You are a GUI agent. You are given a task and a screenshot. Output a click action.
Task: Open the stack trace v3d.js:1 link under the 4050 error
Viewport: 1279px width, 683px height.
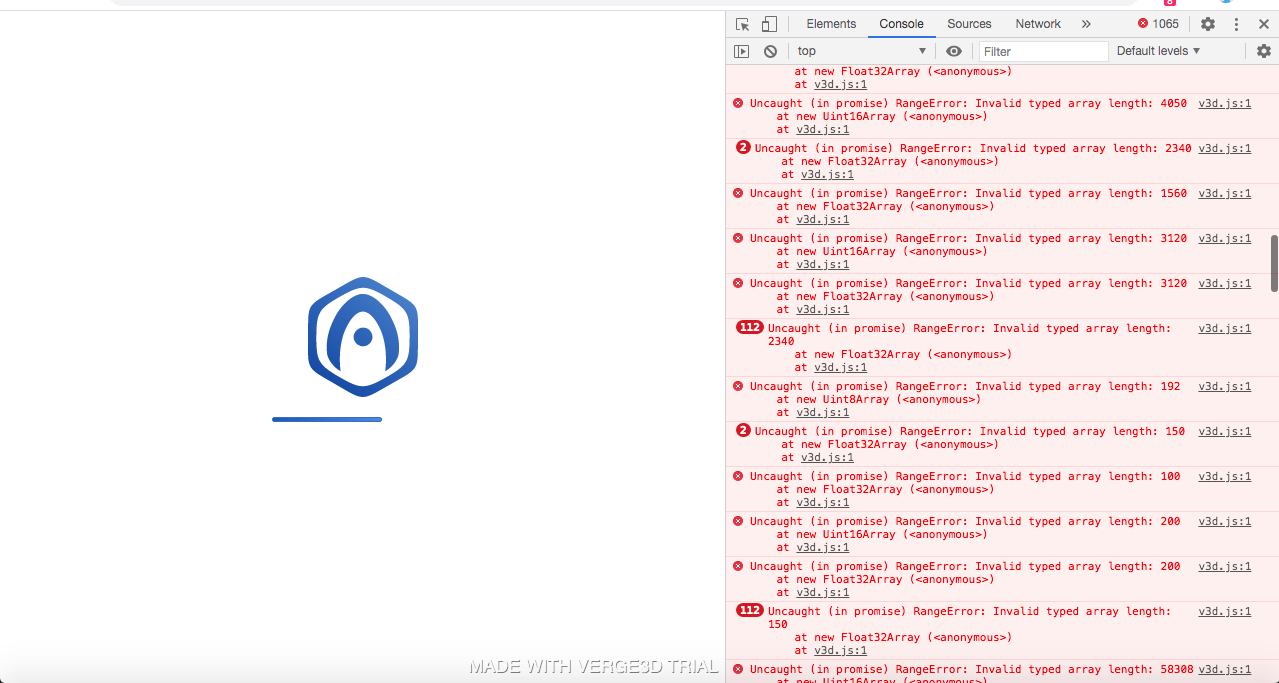click(x=823, y=130)
